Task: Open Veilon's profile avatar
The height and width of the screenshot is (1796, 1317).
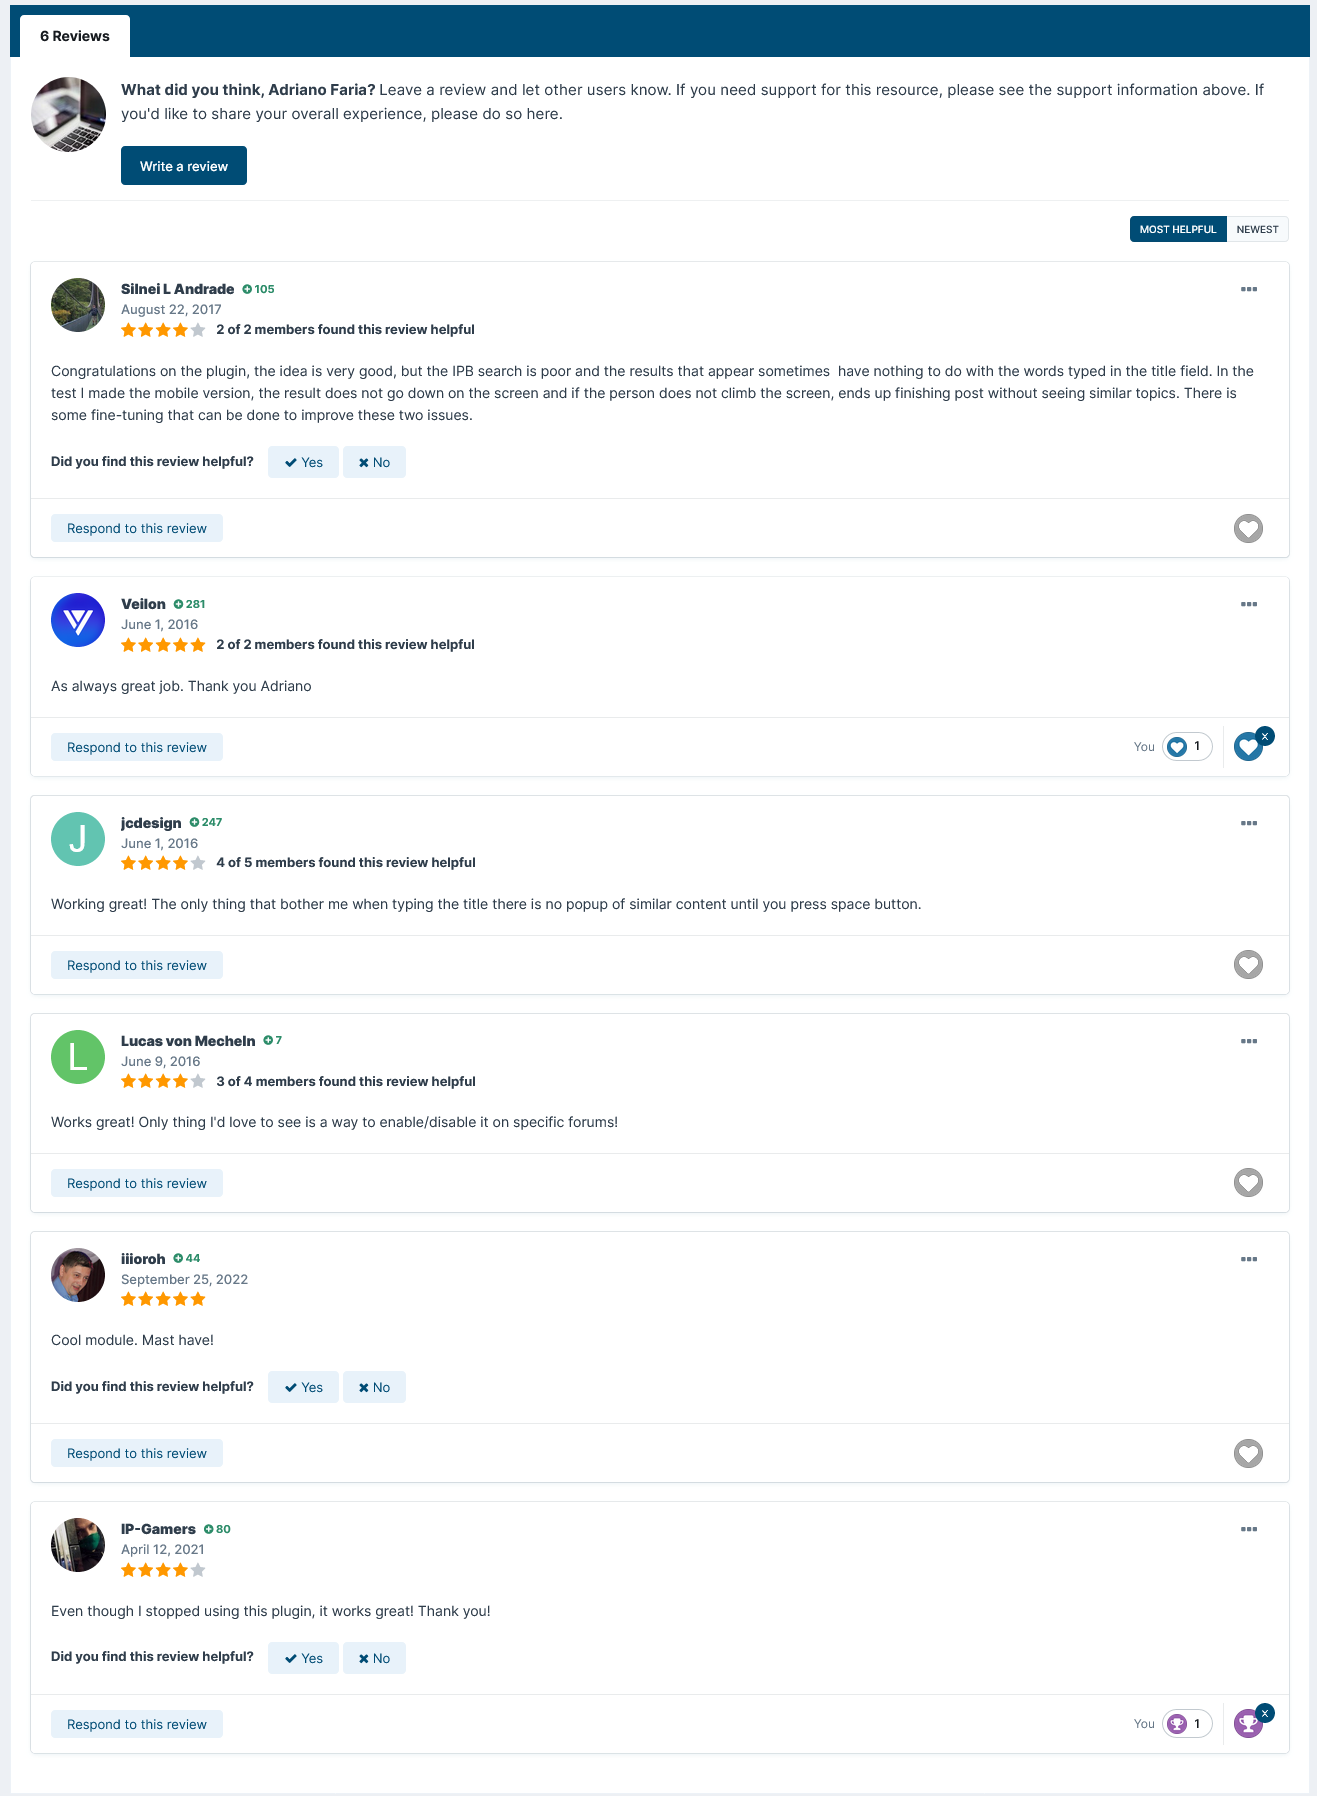Action: 78,620
